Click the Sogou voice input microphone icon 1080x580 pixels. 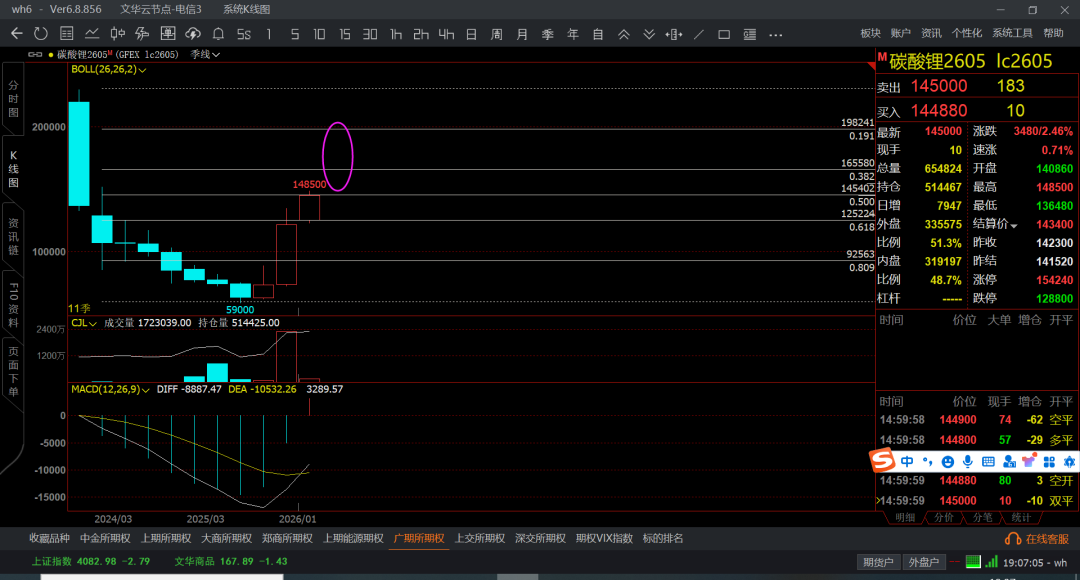[968, 462]
